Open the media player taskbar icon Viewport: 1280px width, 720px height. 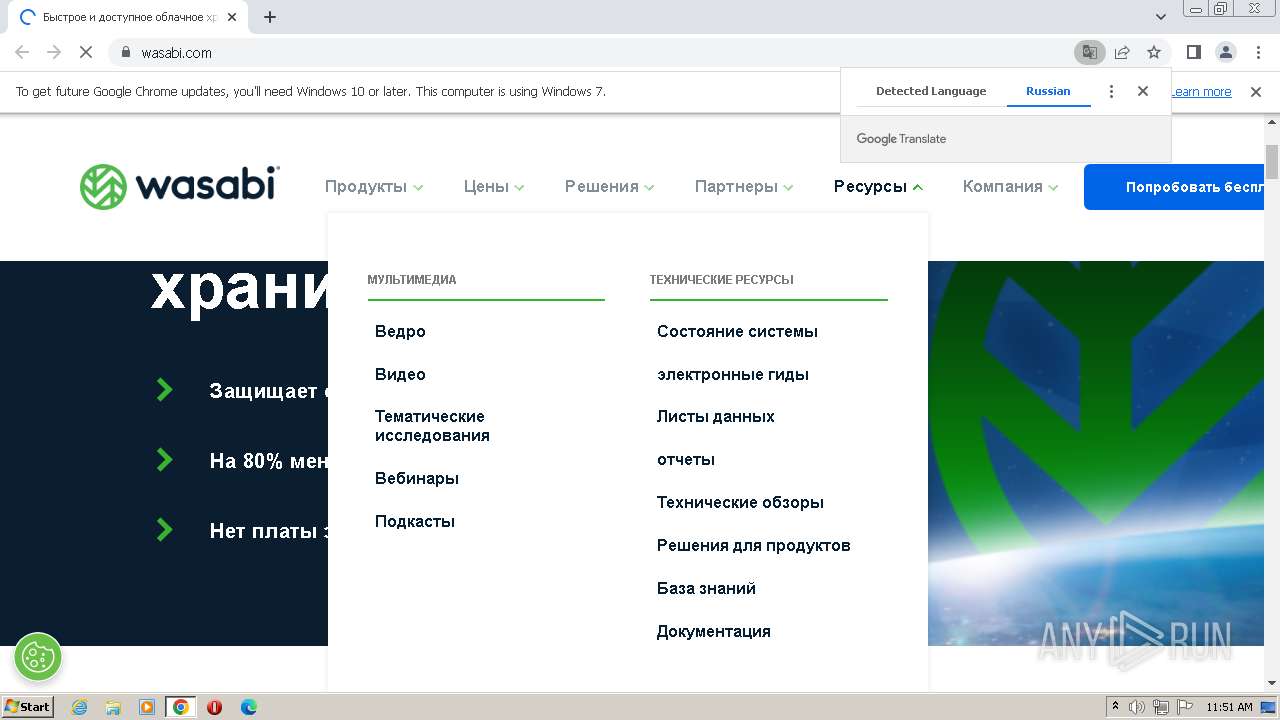coord(147,707)
